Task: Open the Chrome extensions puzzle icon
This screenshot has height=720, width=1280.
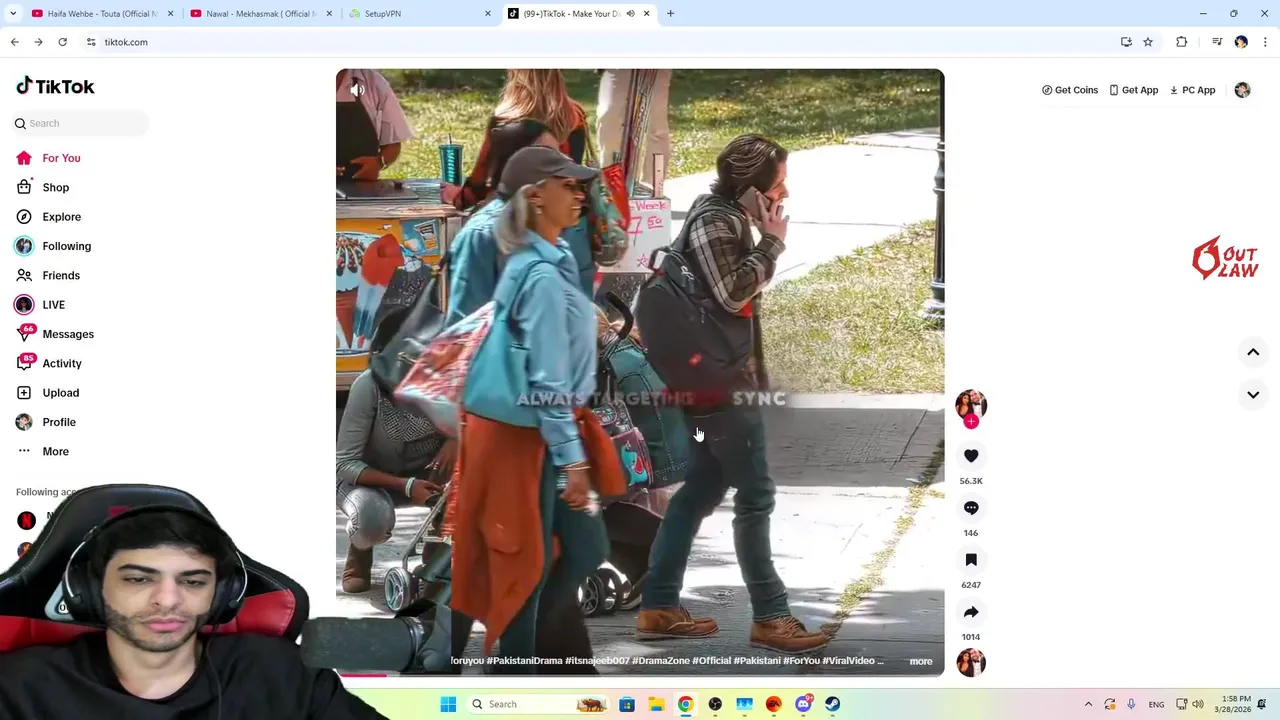Action: coord(1181,42)
